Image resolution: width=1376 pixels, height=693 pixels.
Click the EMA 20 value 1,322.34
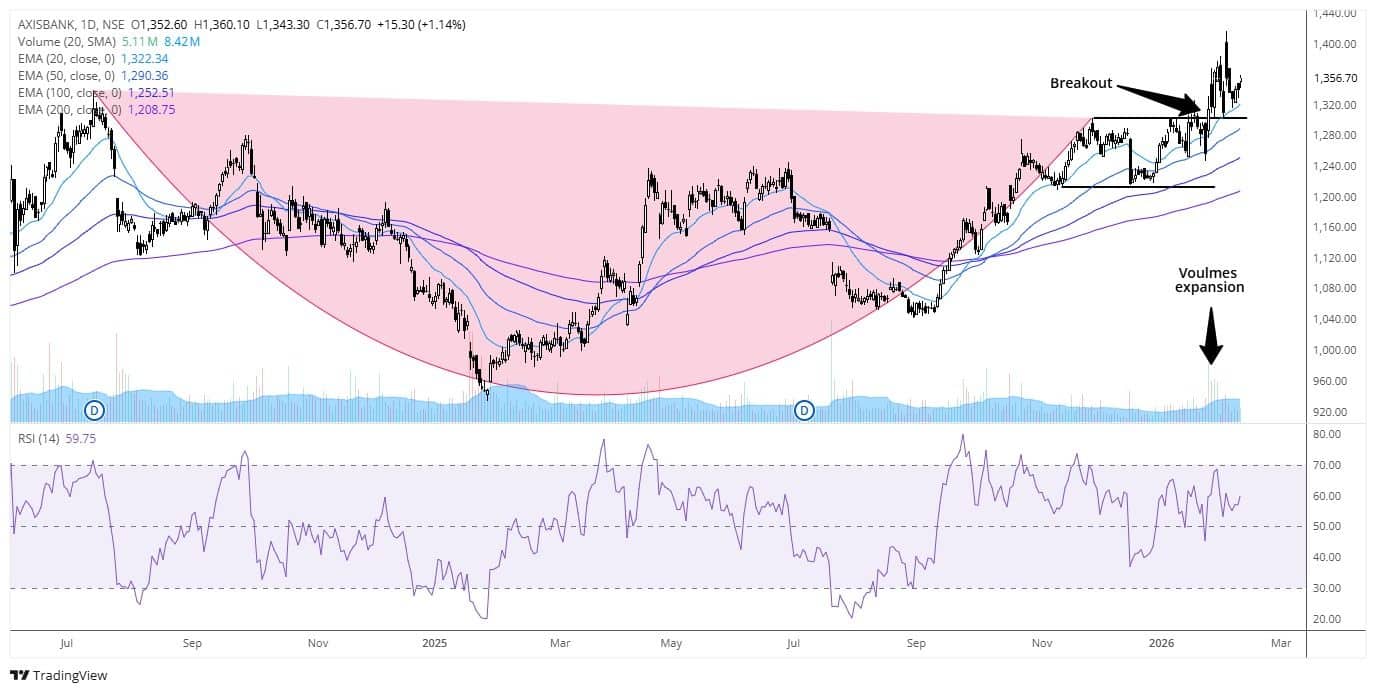point(144,58)
